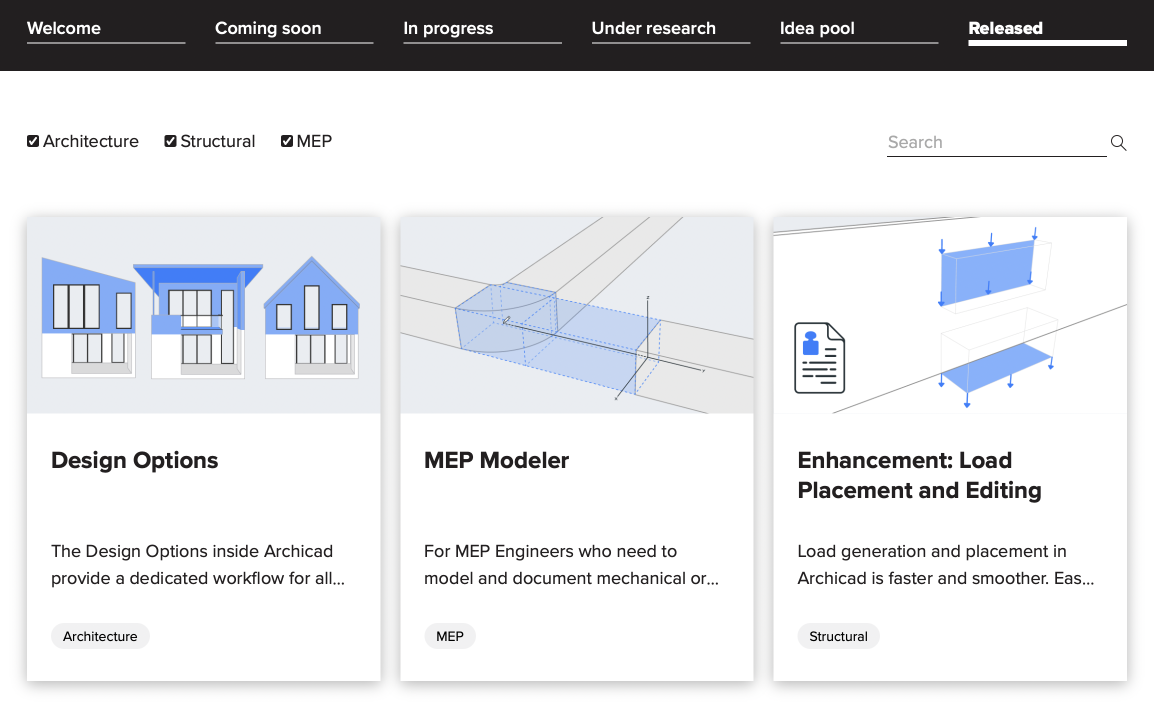Viewport: 1154px width, 706px height.
Task: Open the MEP Modeler card title
Action: tap(497, 460)
